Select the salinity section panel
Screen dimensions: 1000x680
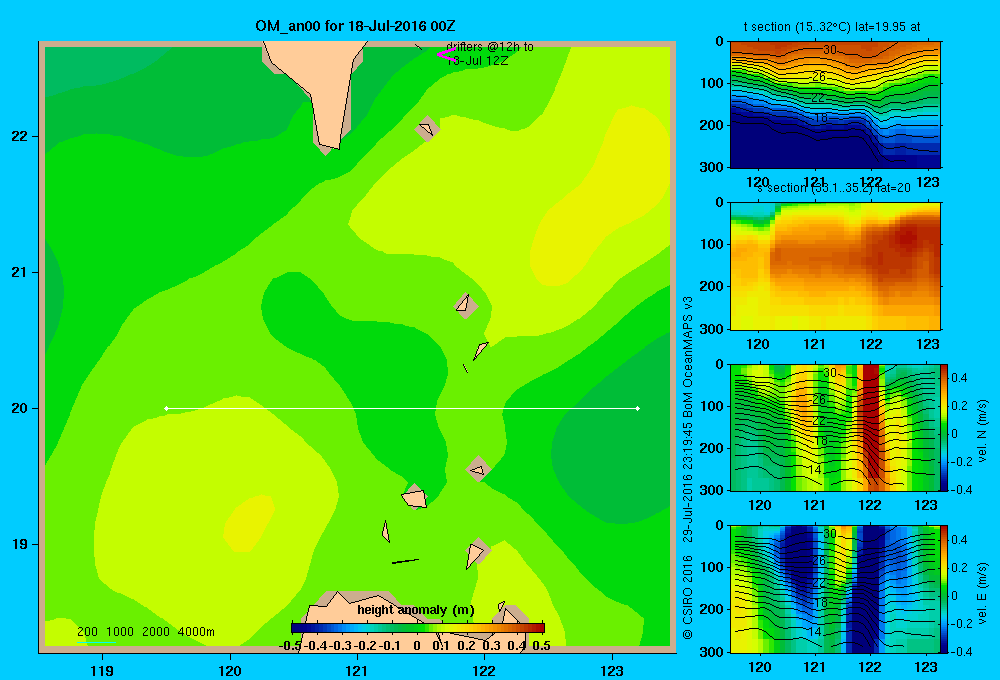[x=835, y=266]
